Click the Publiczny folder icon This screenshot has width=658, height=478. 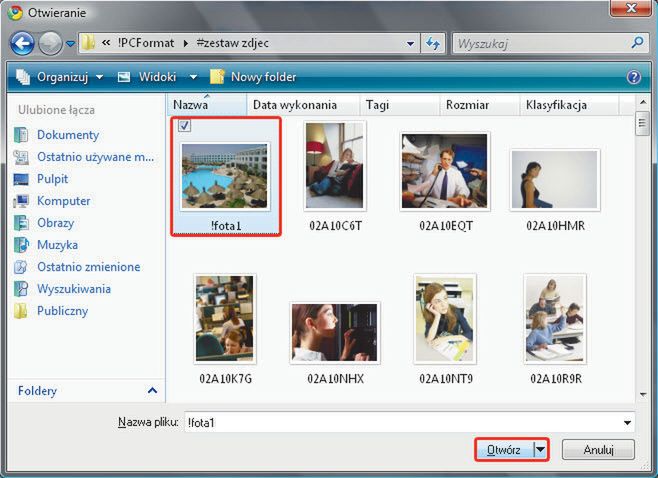click(x=20, y=311)
